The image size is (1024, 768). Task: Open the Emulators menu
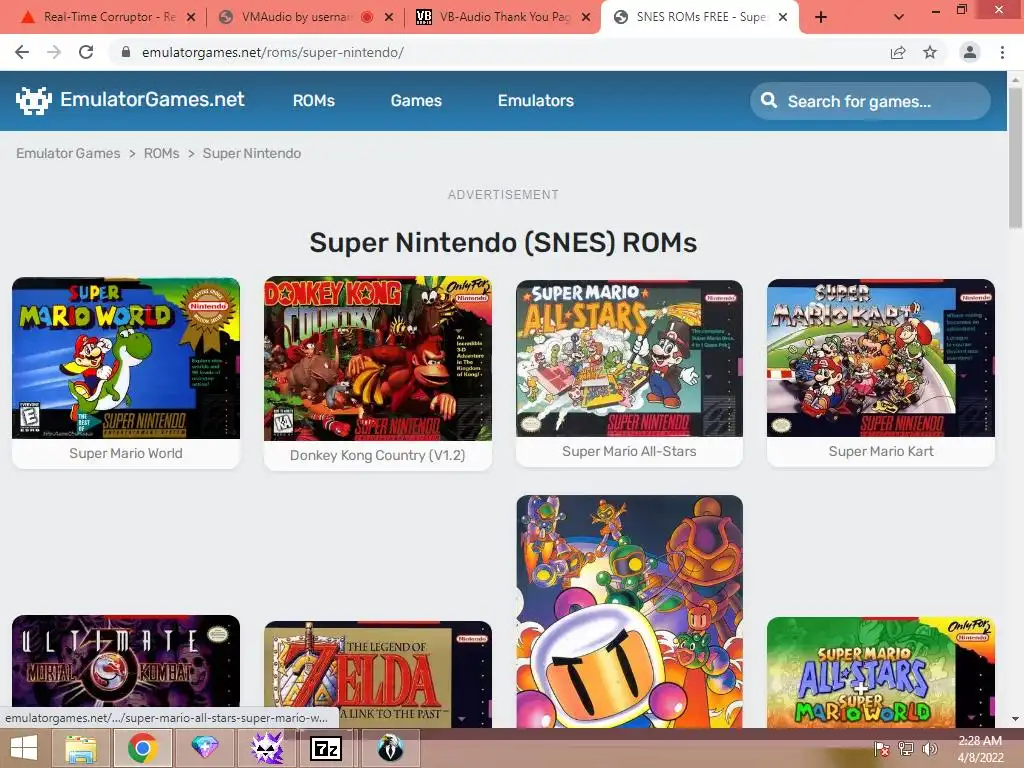coord(536,101)
